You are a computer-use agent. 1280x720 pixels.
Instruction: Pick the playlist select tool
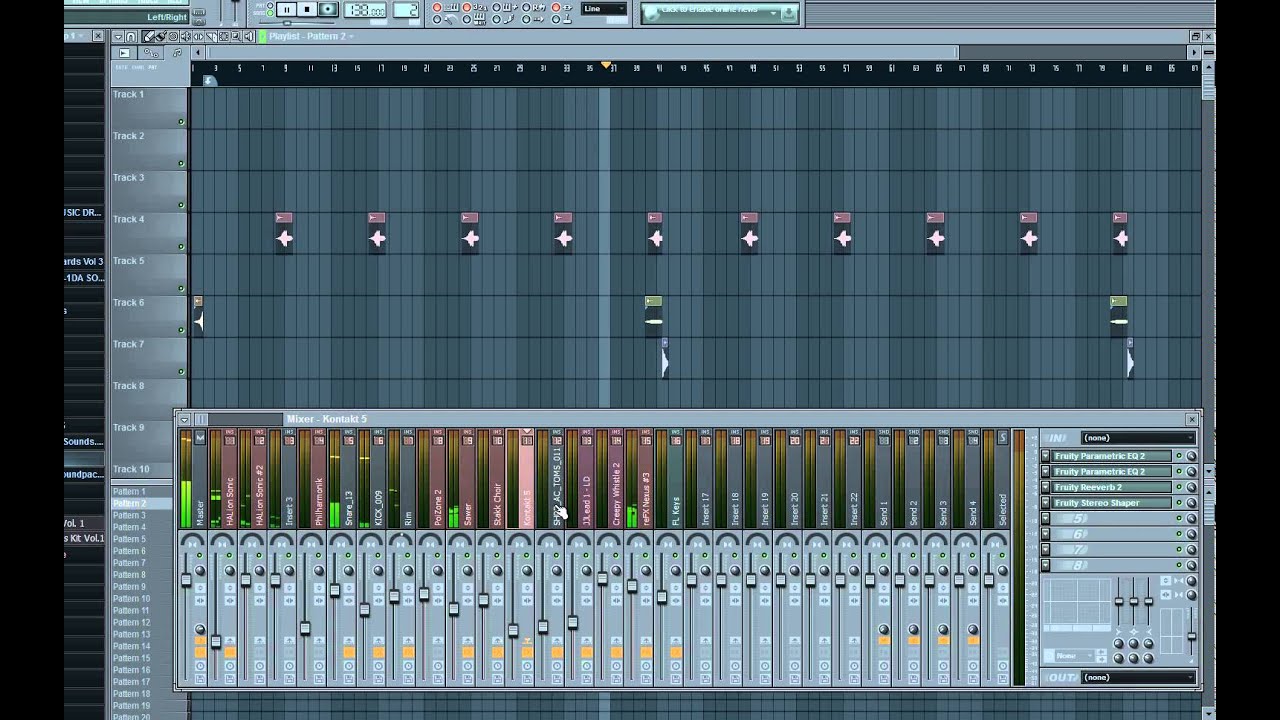pos(223,37)
